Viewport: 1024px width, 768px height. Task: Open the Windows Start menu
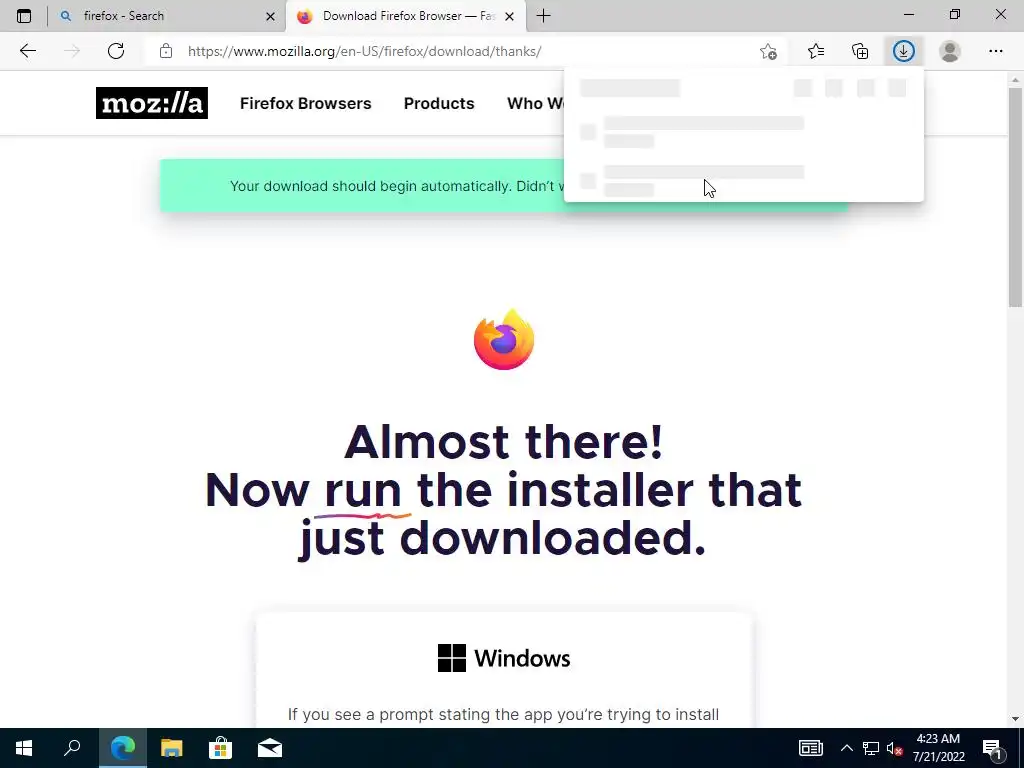[x=24, y=748]
